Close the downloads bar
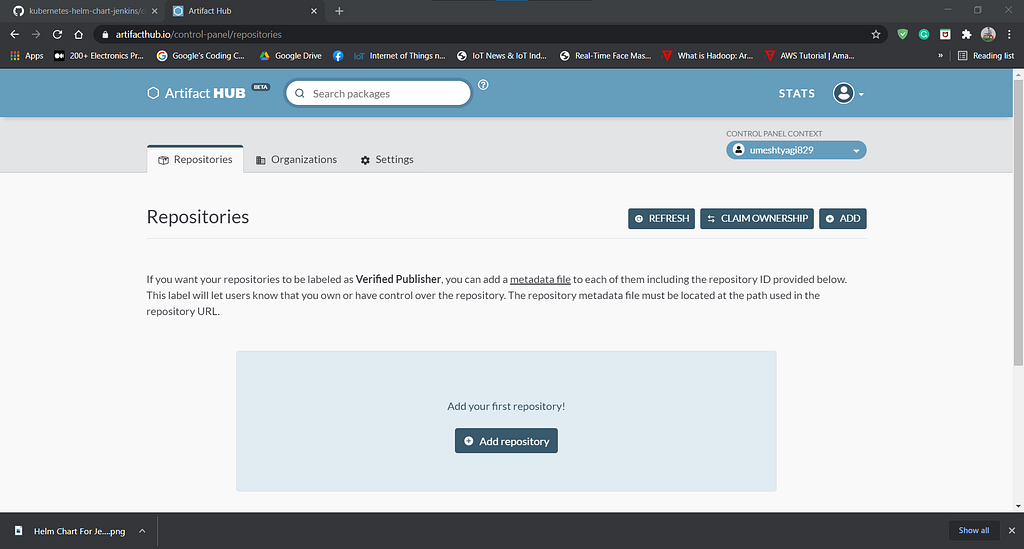Screen dimensions: 1024x549 click(x=1012, y=531)
